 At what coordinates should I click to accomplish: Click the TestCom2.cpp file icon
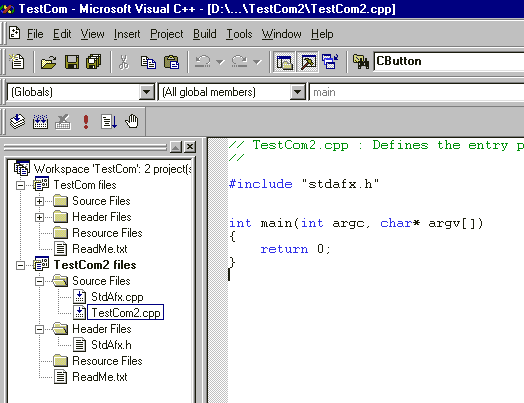click(x=80, y=313)
